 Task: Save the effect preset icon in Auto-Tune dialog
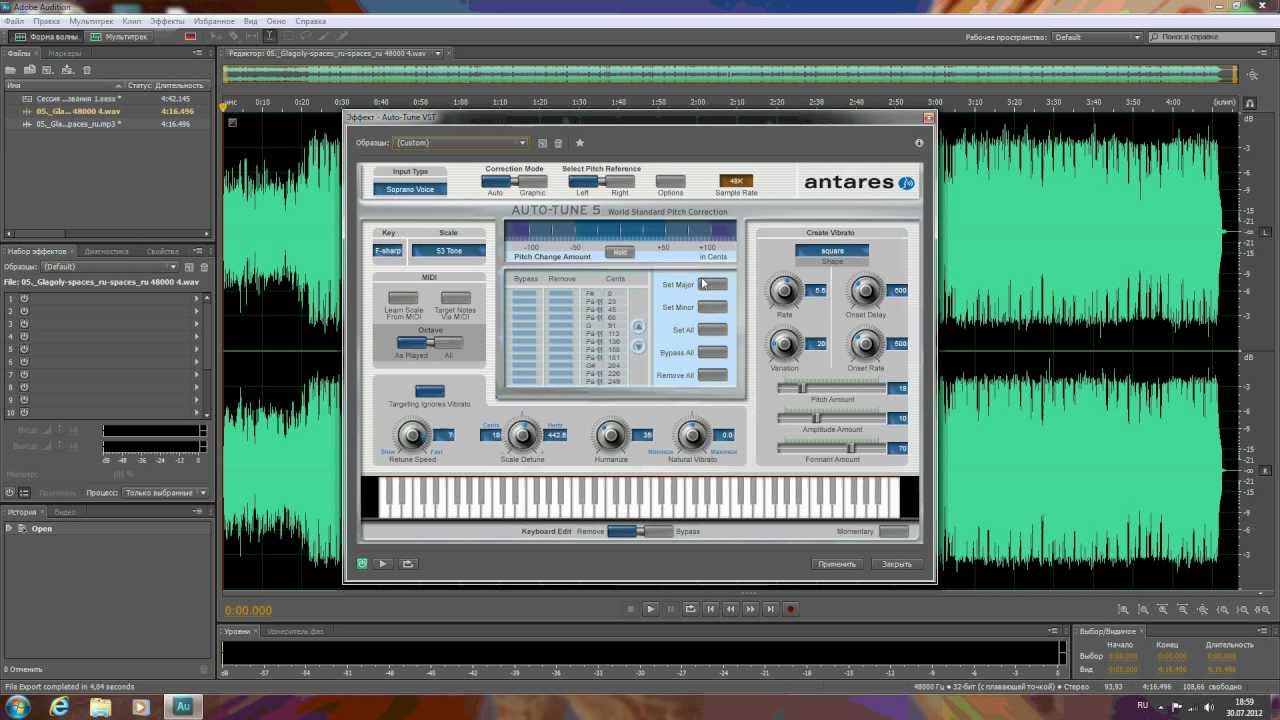[542, 143]
